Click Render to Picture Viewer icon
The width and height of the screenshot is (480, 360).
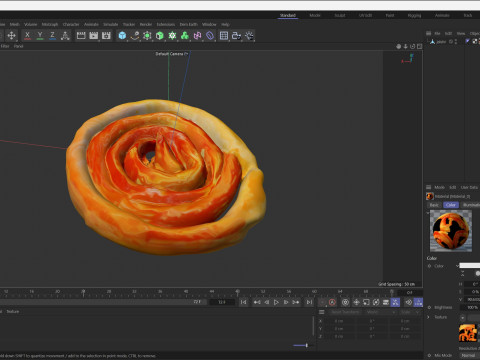(x=94, y=35)
